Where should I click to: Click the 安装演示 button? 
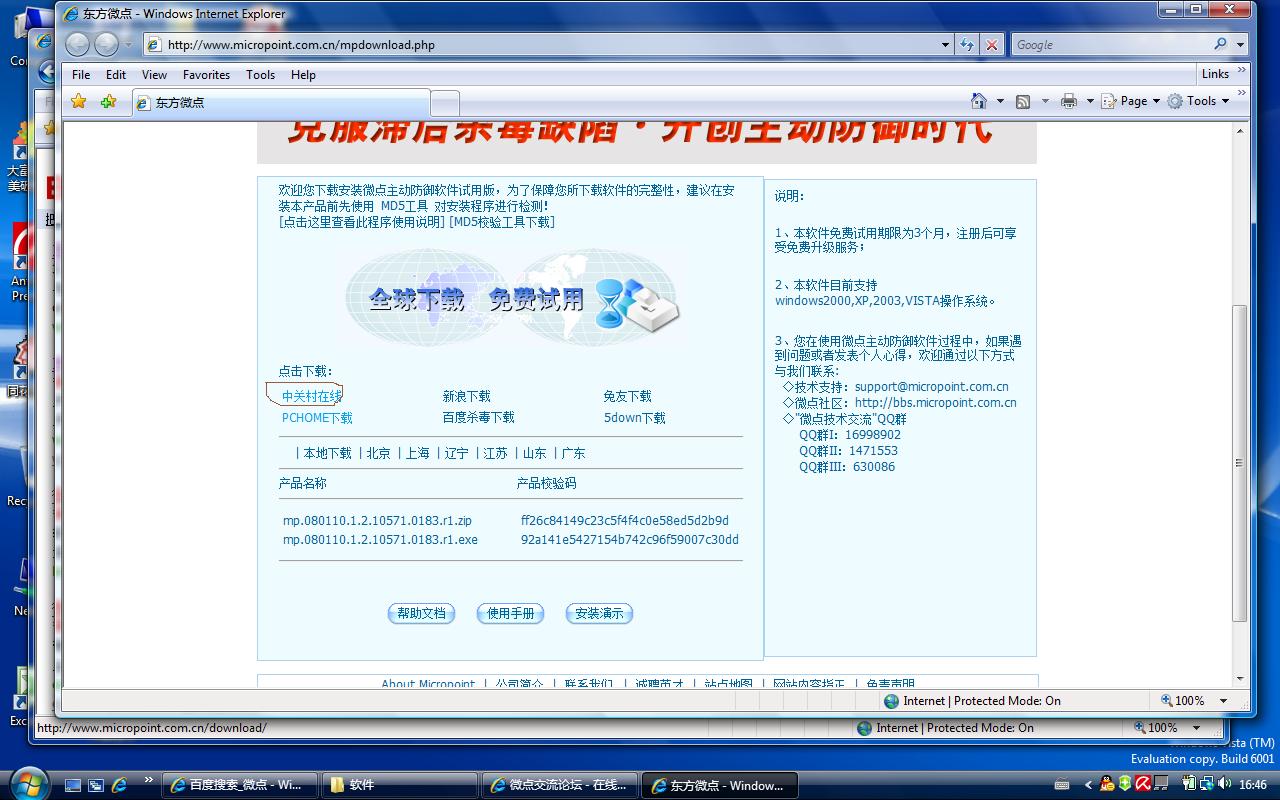tap(599, 613)
